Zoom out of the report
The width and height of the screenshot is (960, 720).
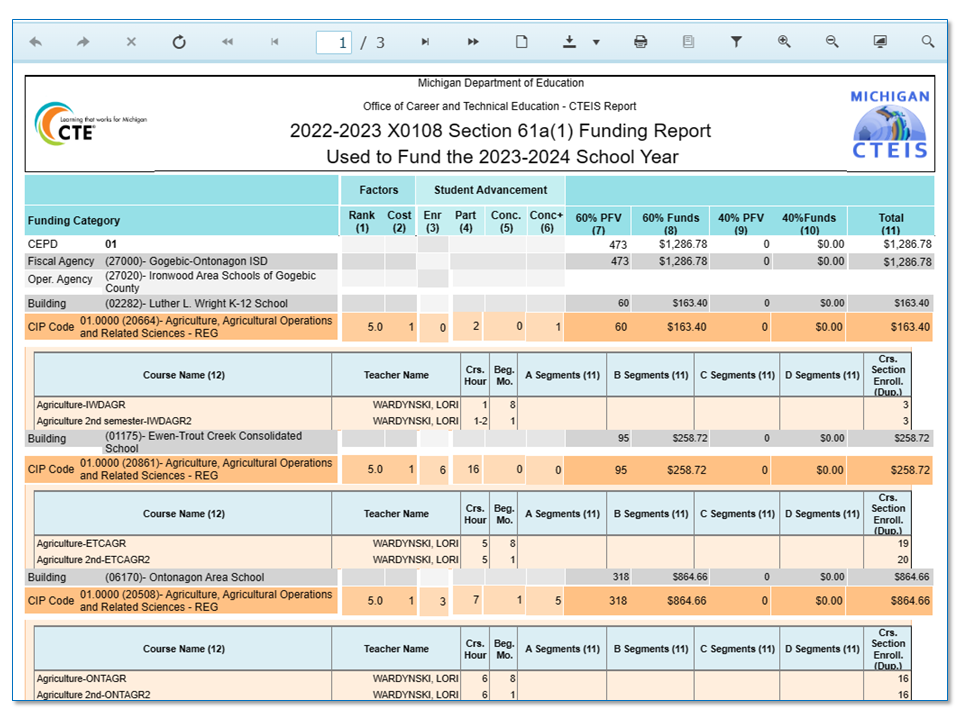click(832, 42)
